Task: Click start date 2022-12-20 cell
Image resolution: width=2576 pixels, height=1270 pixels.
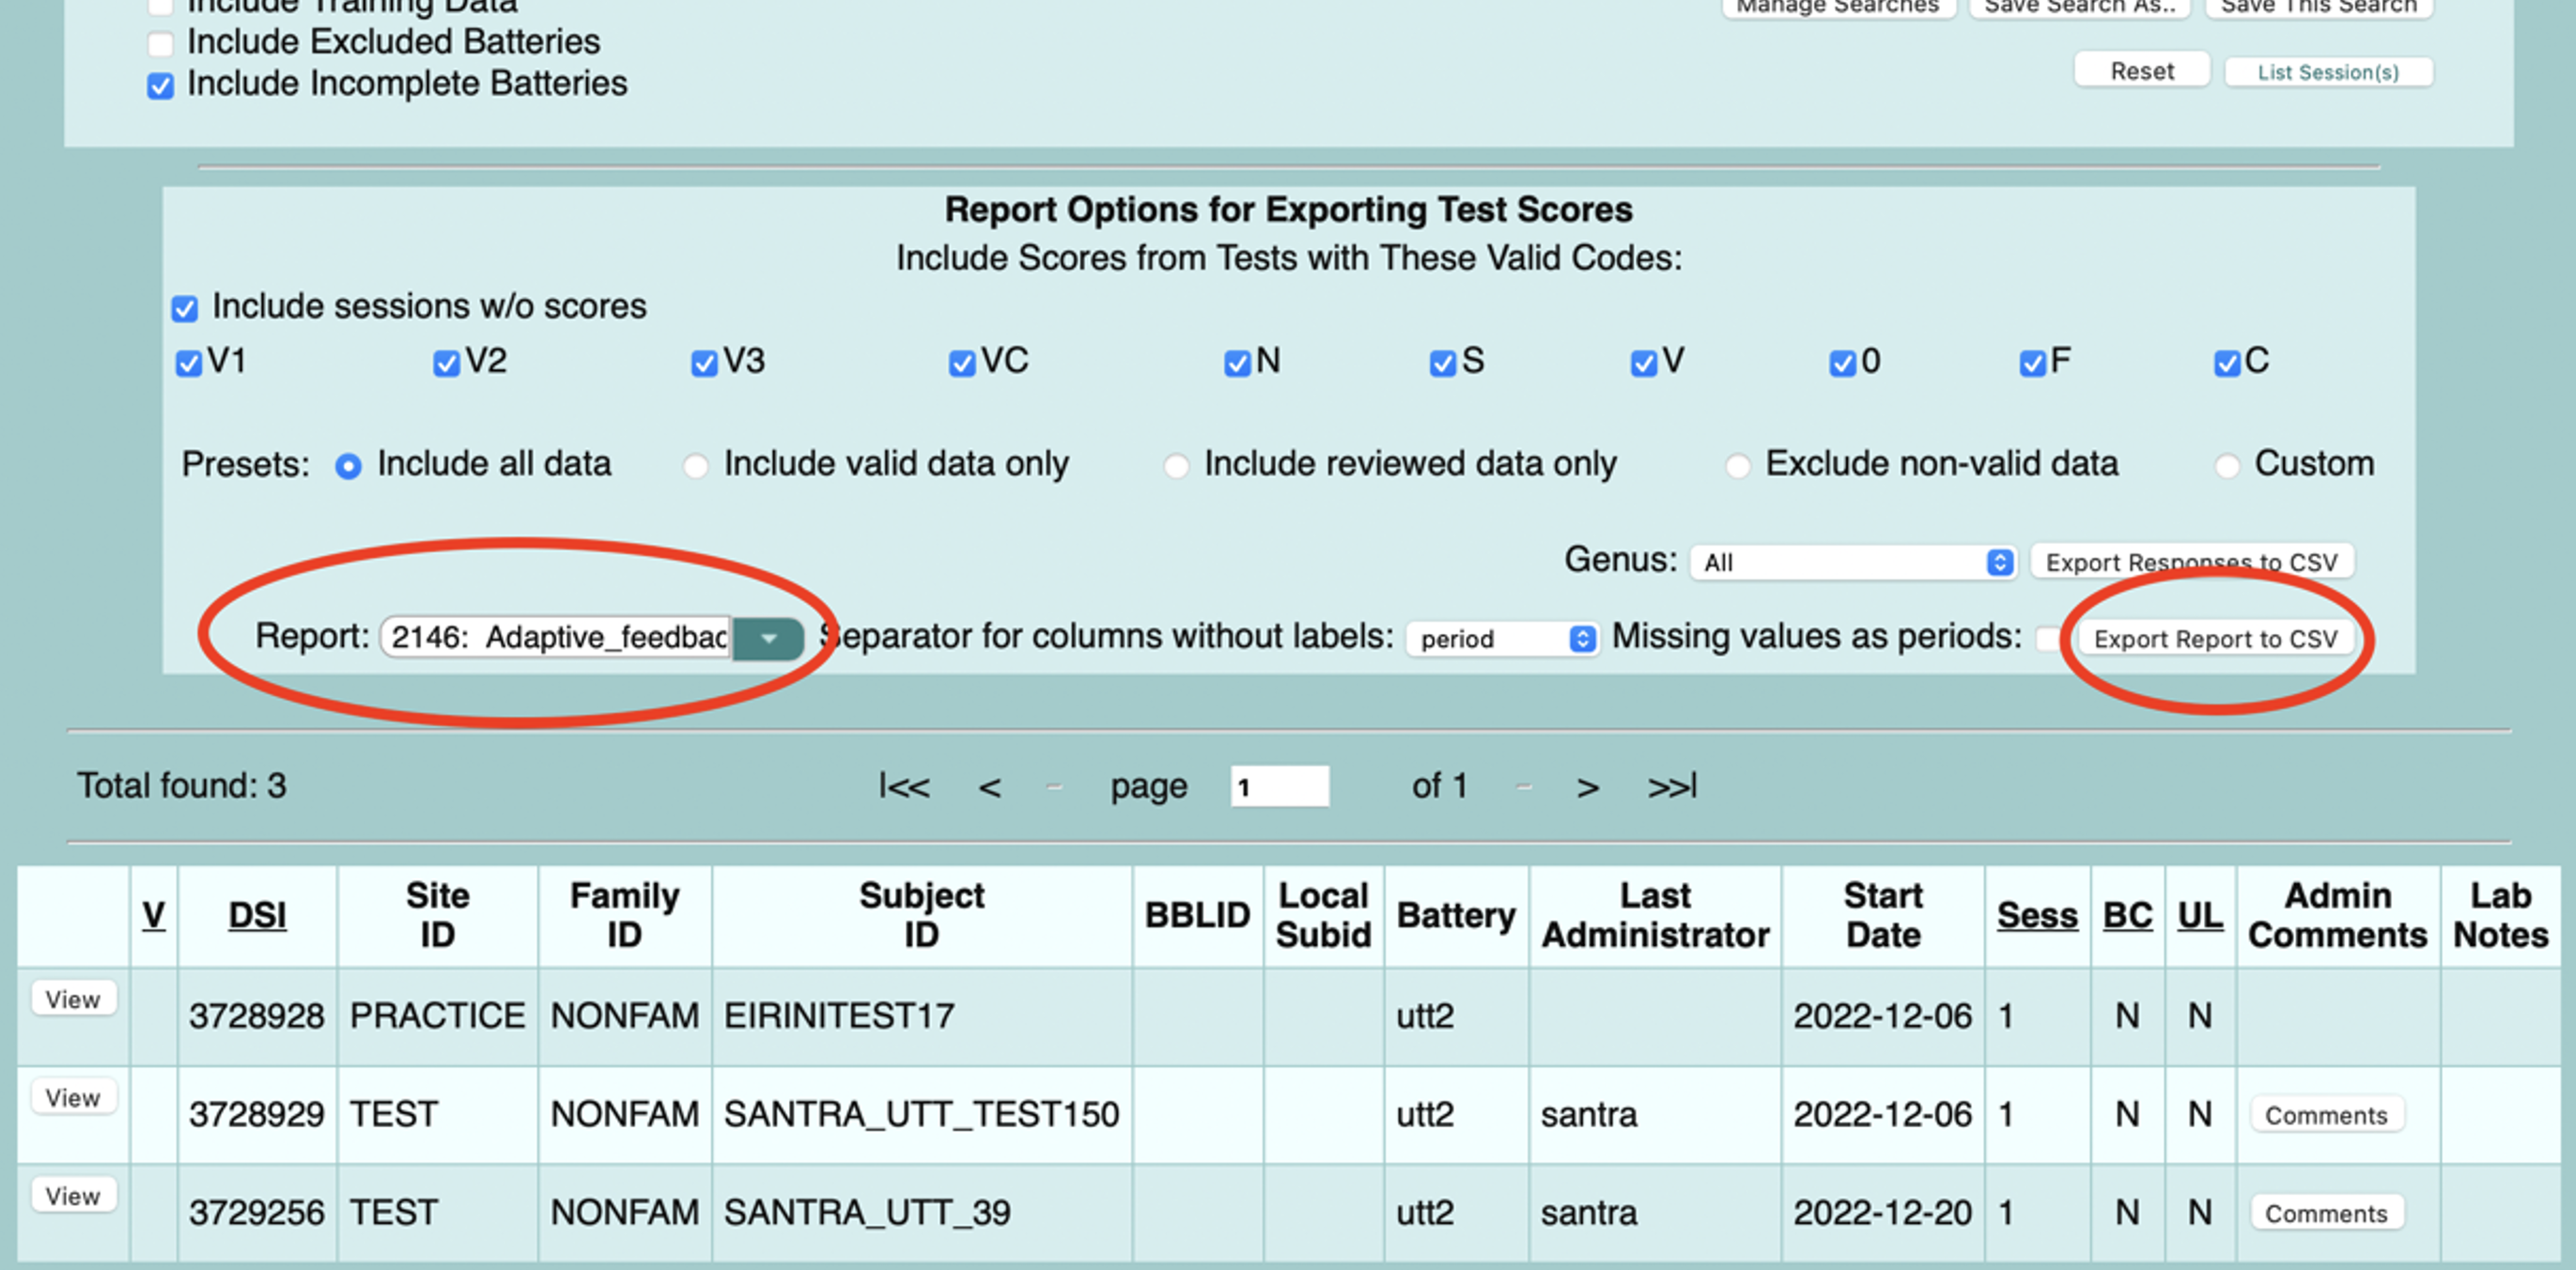Action: tap(1882, 1212)
